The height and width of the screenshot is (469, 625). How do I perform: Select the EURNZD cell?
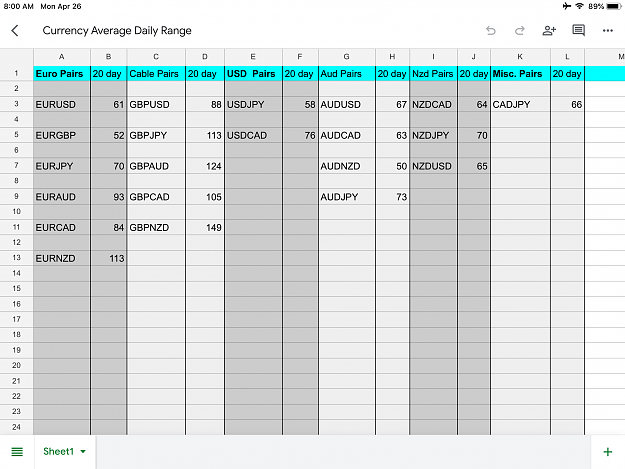point(62,258)
